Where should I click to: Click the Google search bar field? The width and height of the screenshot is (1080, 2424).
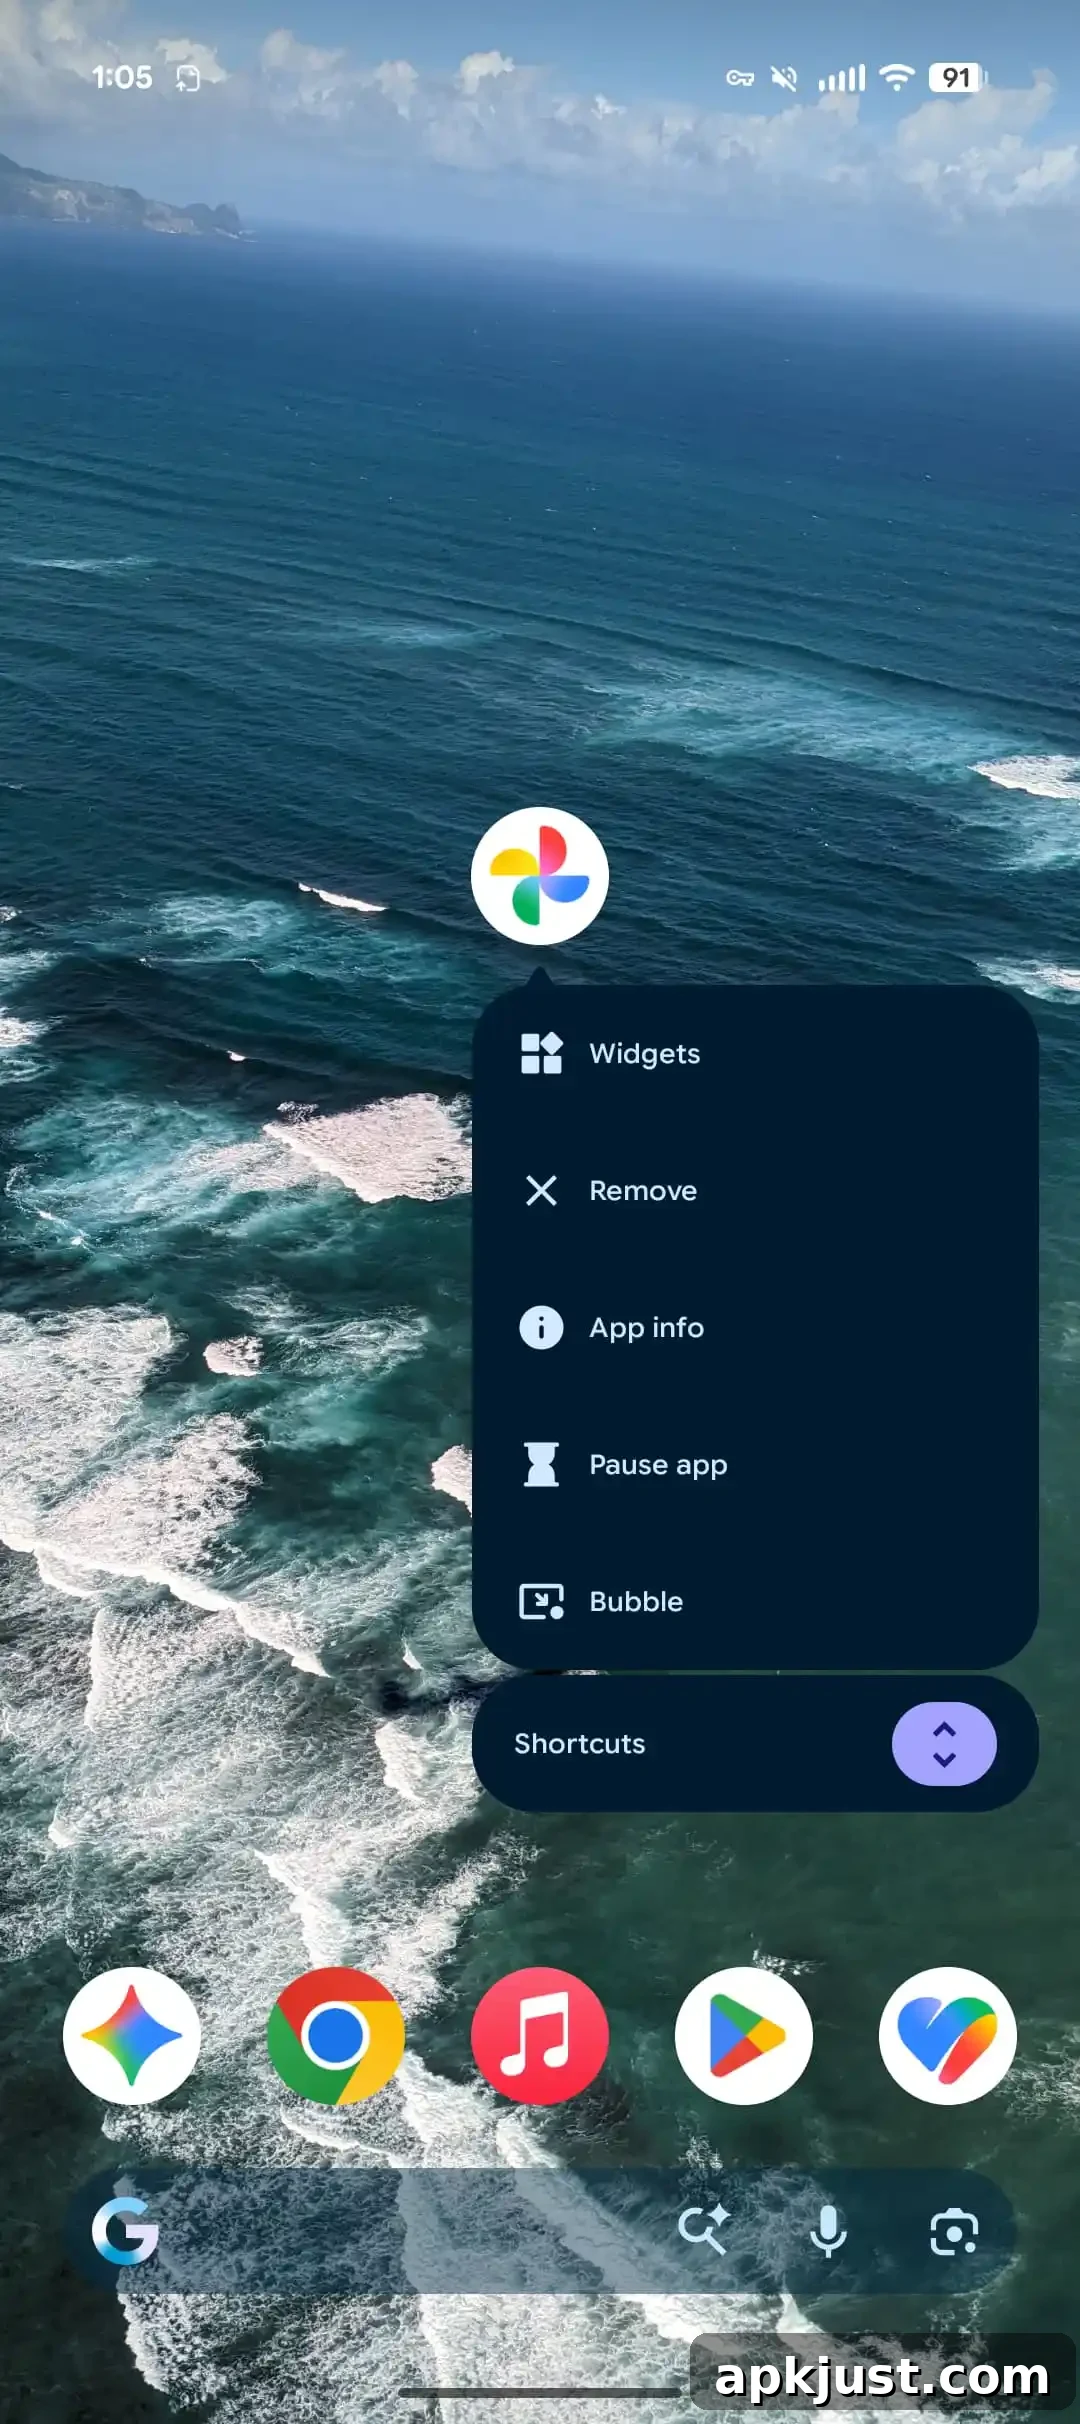(540, 2231)
